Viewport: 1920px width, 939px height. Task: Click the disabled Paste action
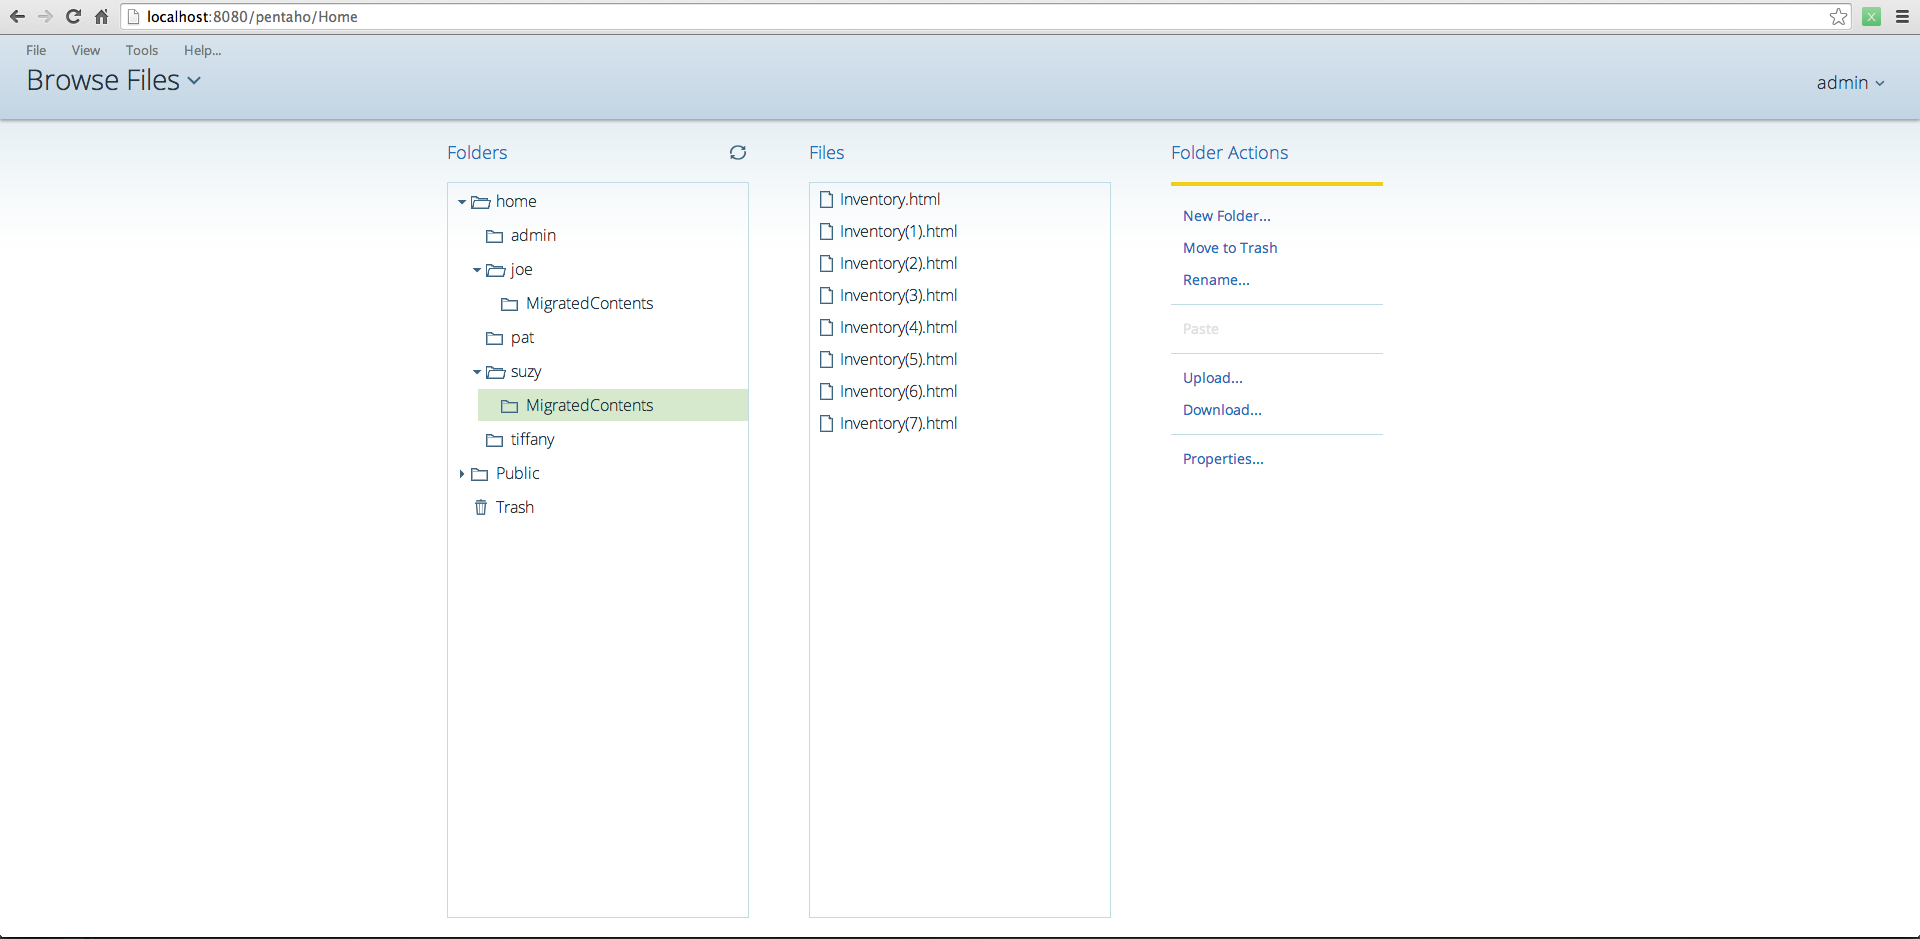1201,329
